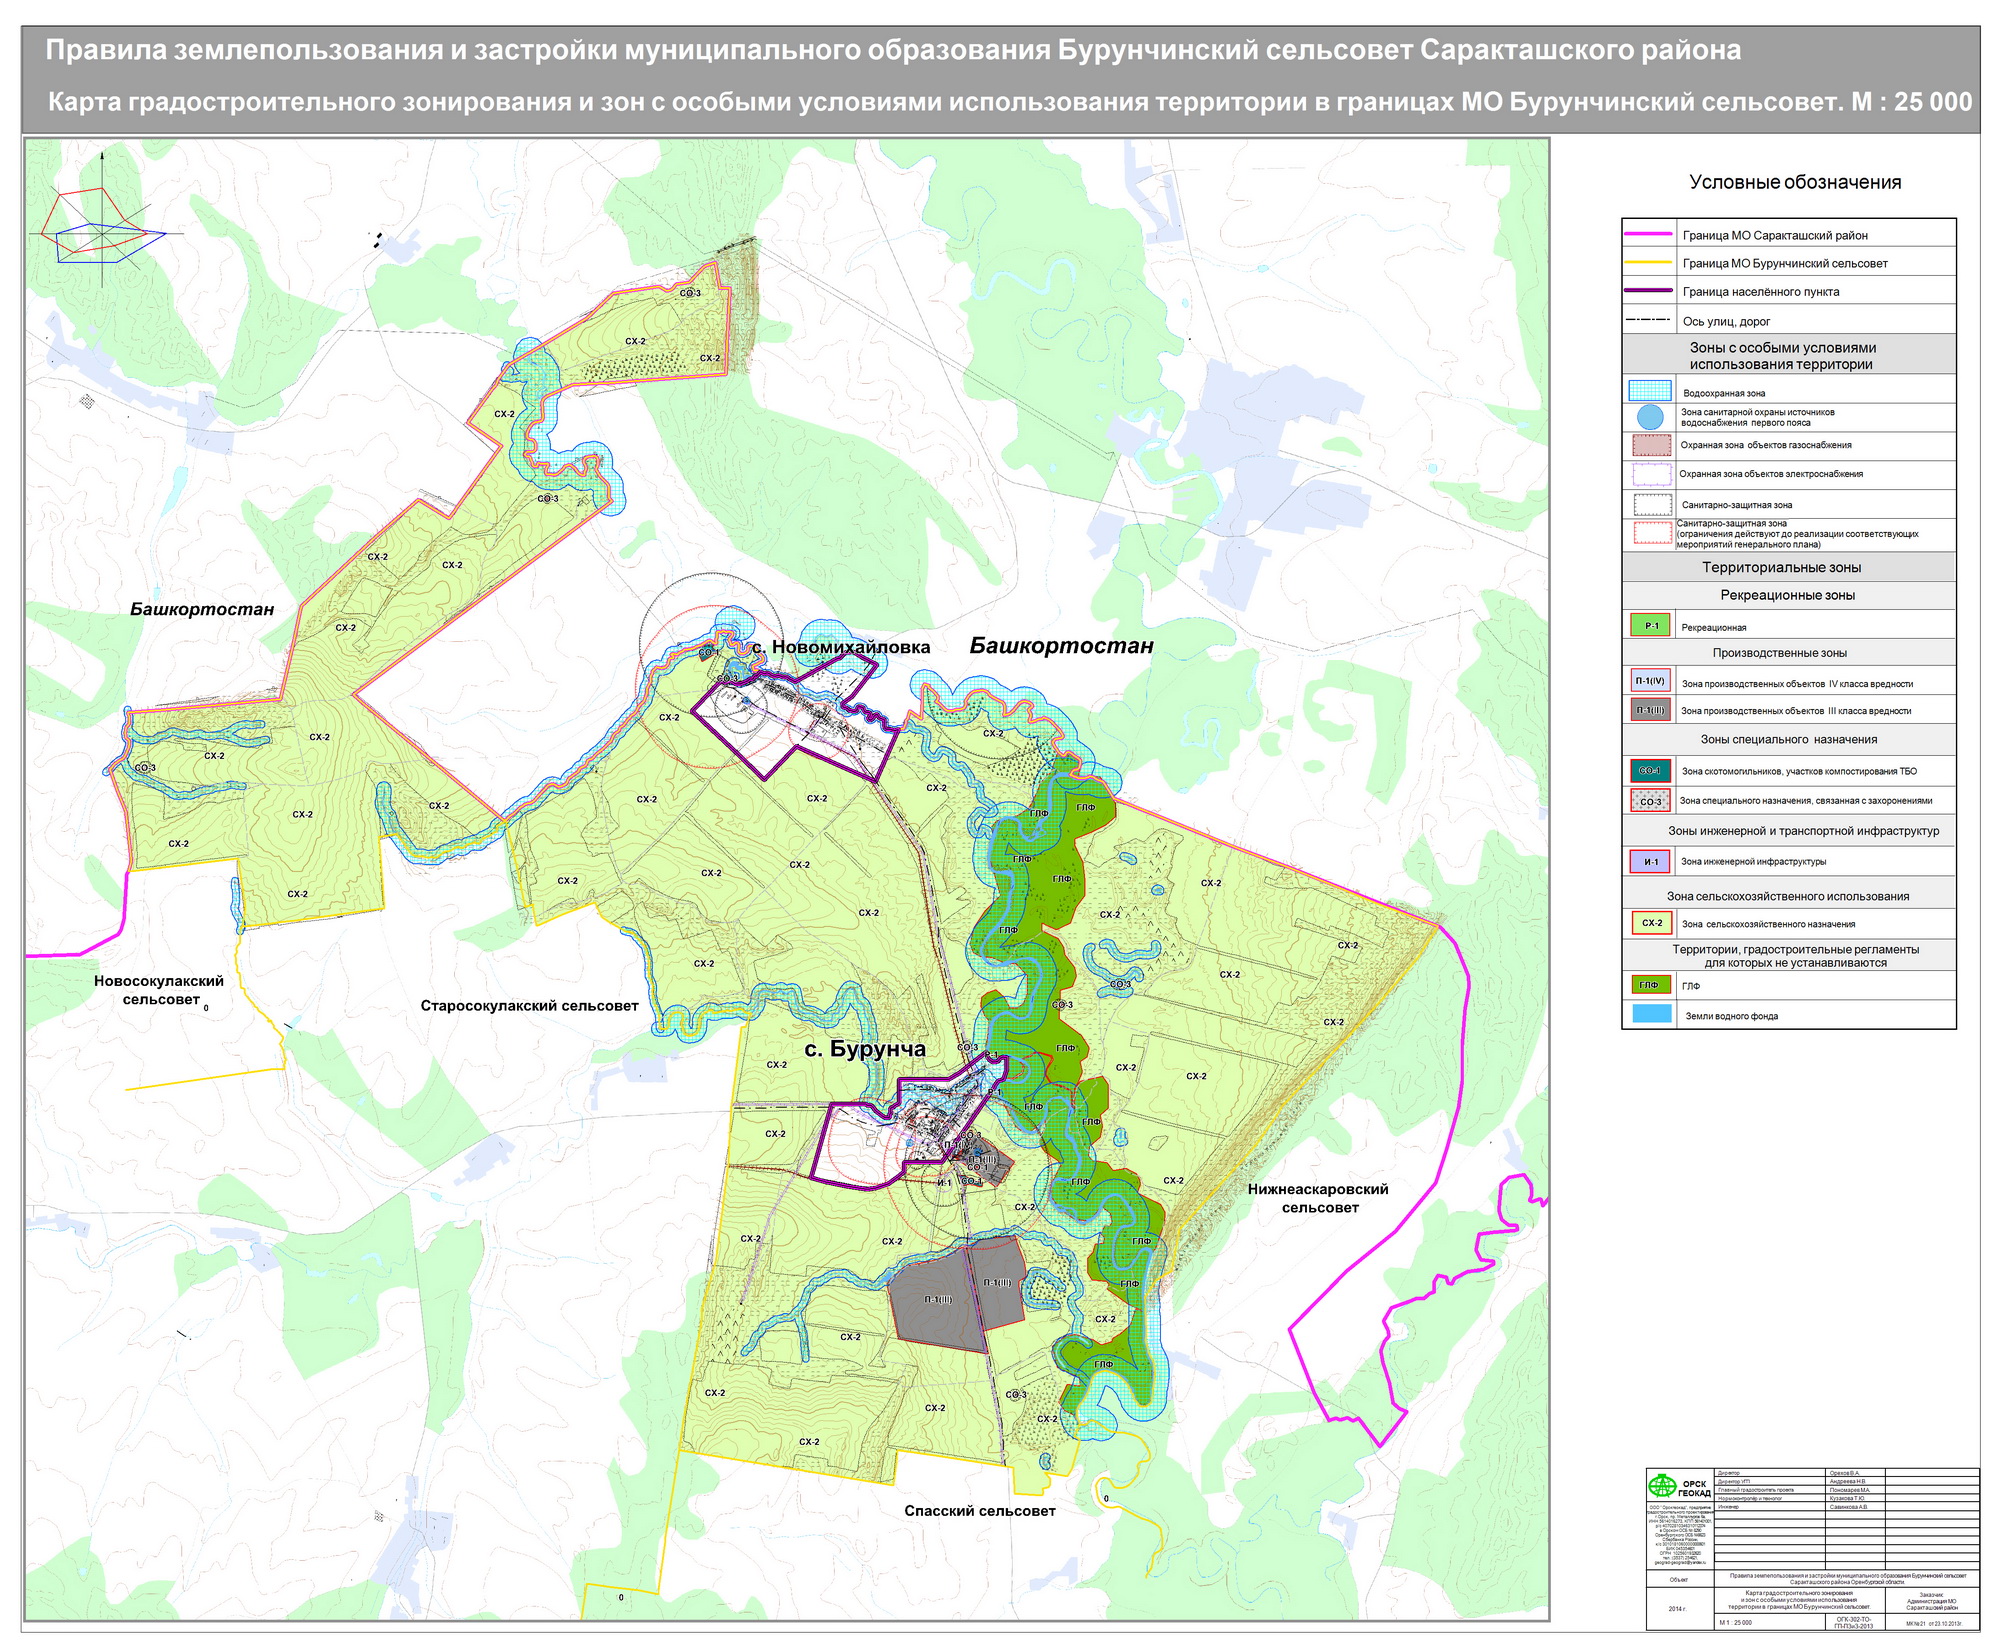Click the 'Производственные зоны' legend header

[1780, 653]
